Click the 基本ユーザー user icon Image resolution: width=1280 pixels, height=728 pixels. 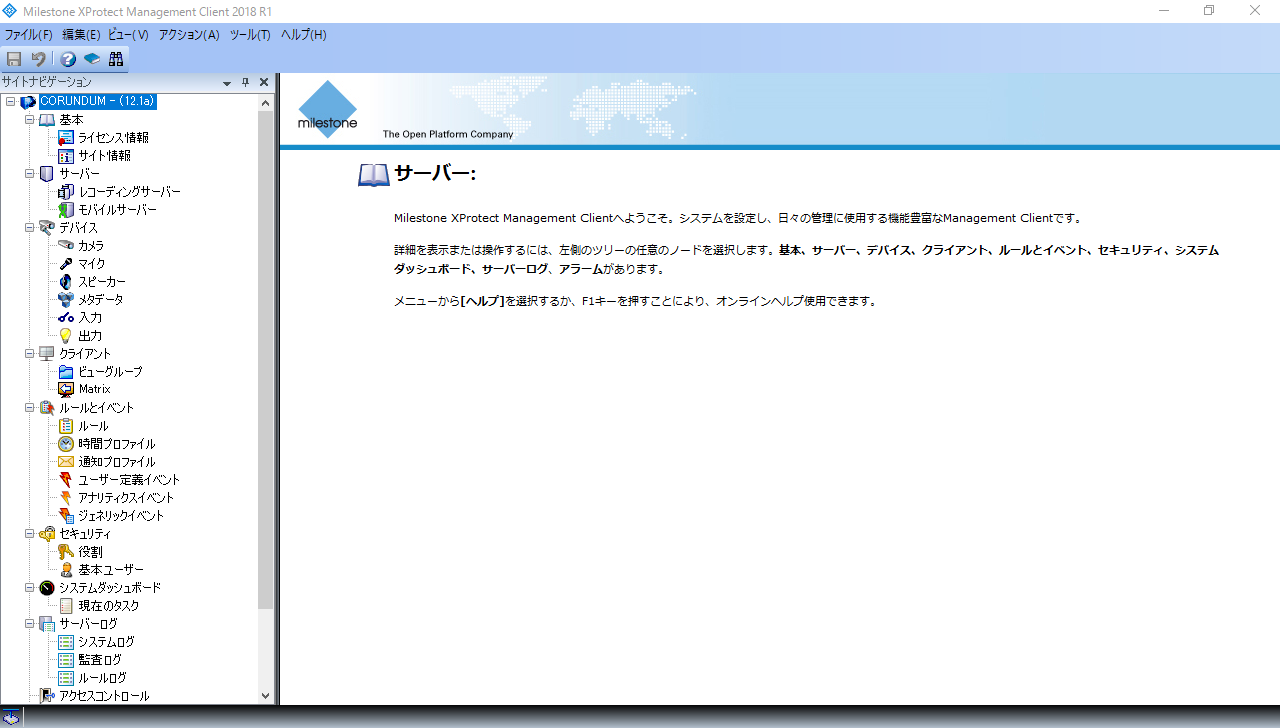(x=66, y=570)
